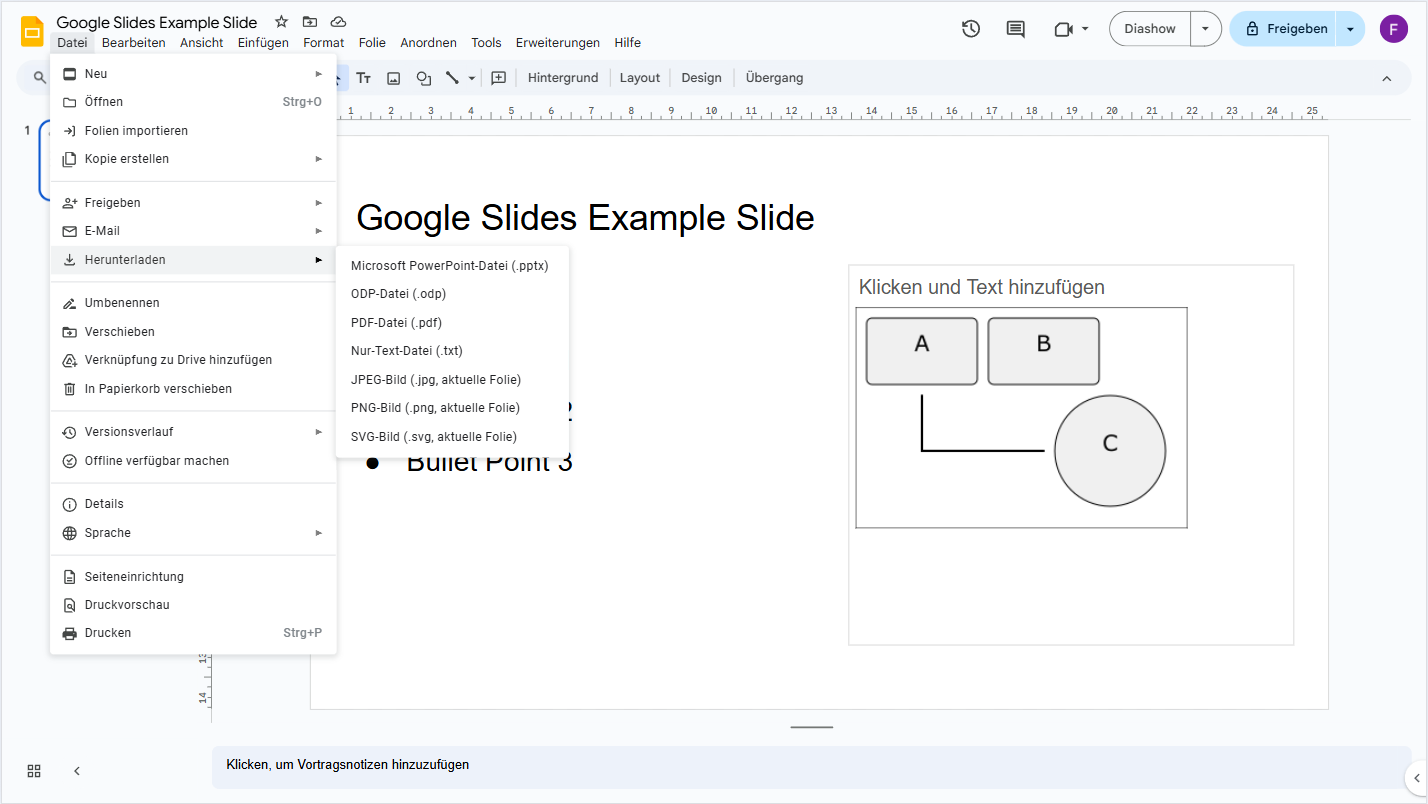Open Versionsverlauf submenu entry
The height and width of the screenshot is (804, 1428).
193,432
